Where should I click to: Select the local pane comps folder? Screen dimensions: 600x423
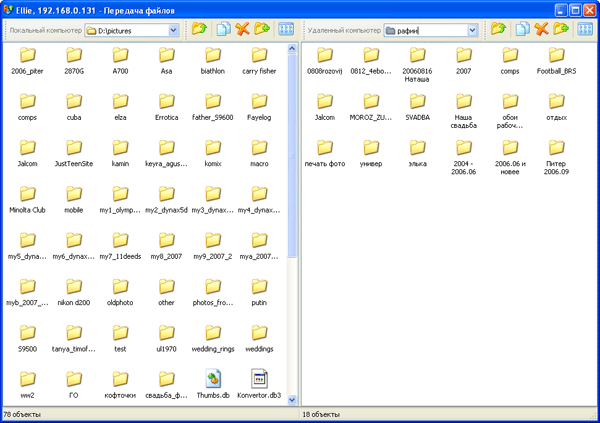[27, 107]
